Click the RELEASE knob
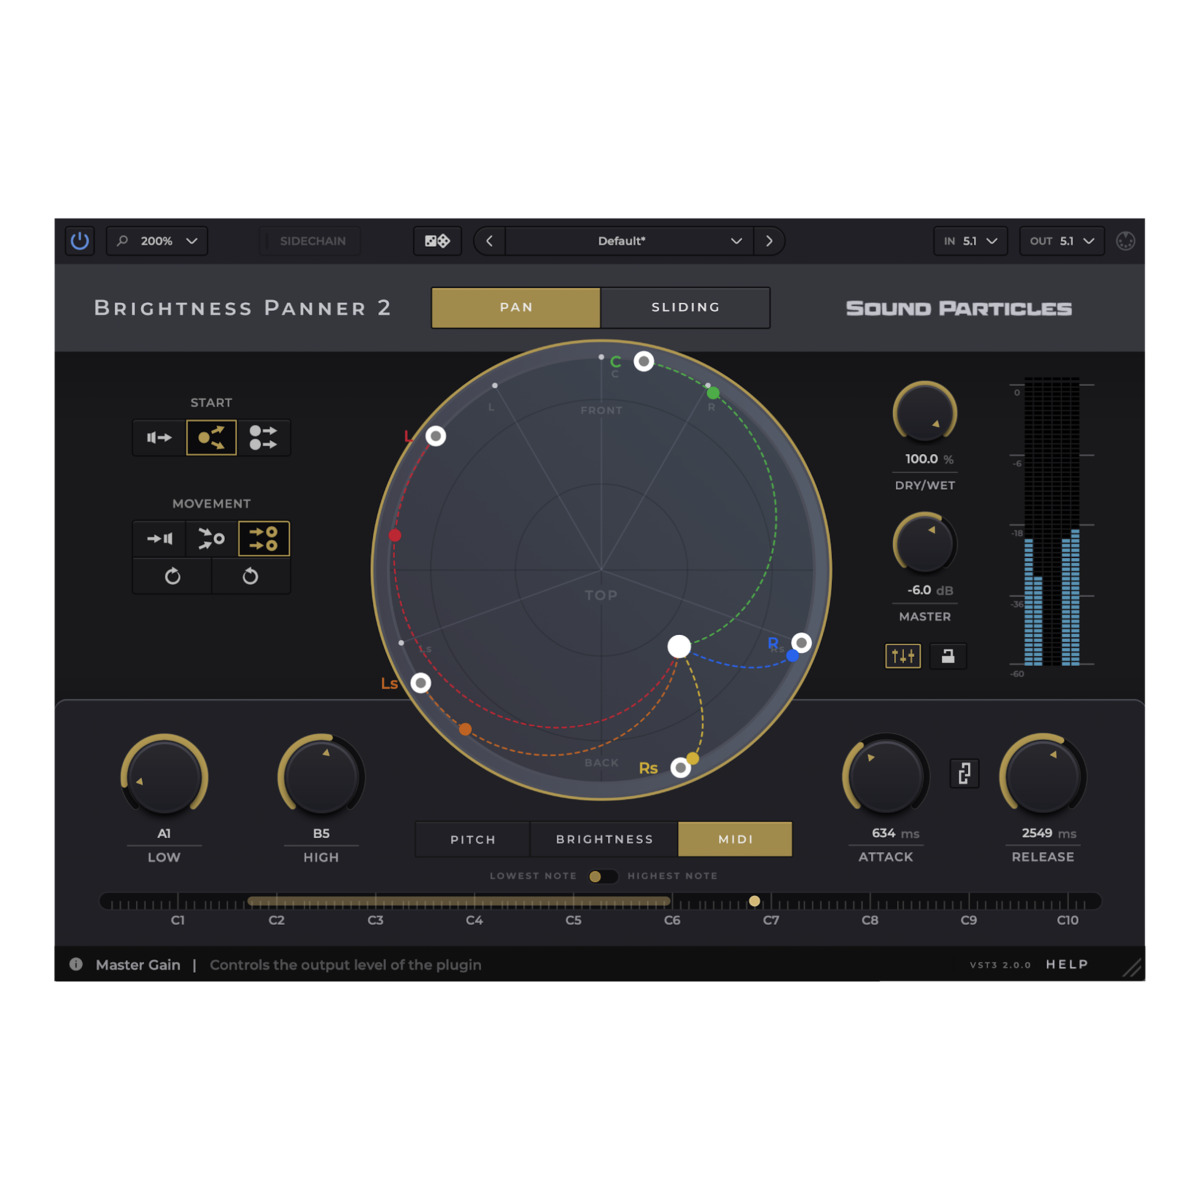The image size is (1200, 1200). [1043, 777]
